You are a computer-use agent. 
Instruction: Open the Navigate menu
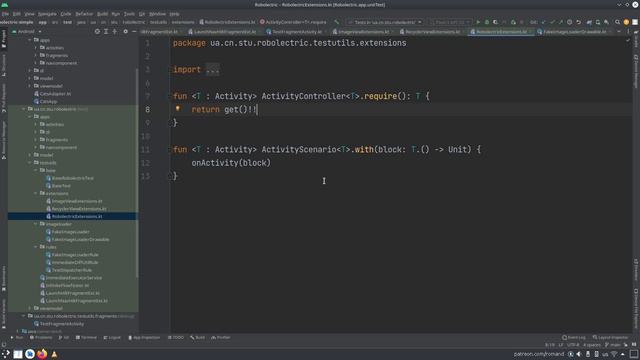47,13
